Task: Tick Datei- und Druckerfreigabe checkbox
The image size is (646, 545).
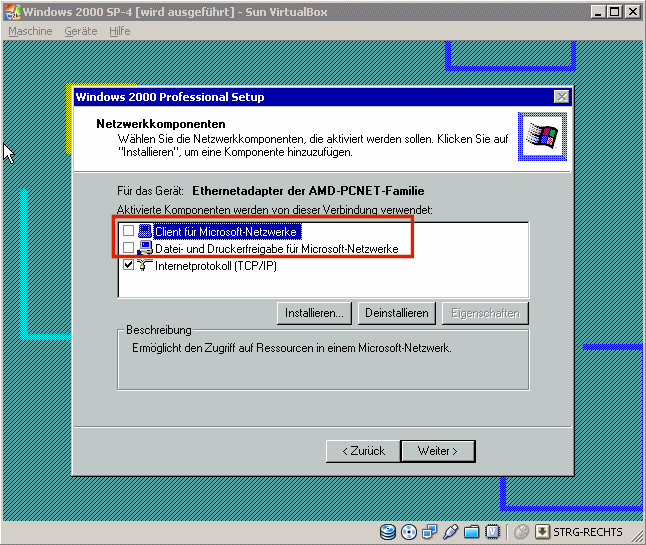Action: pos(128,248)
